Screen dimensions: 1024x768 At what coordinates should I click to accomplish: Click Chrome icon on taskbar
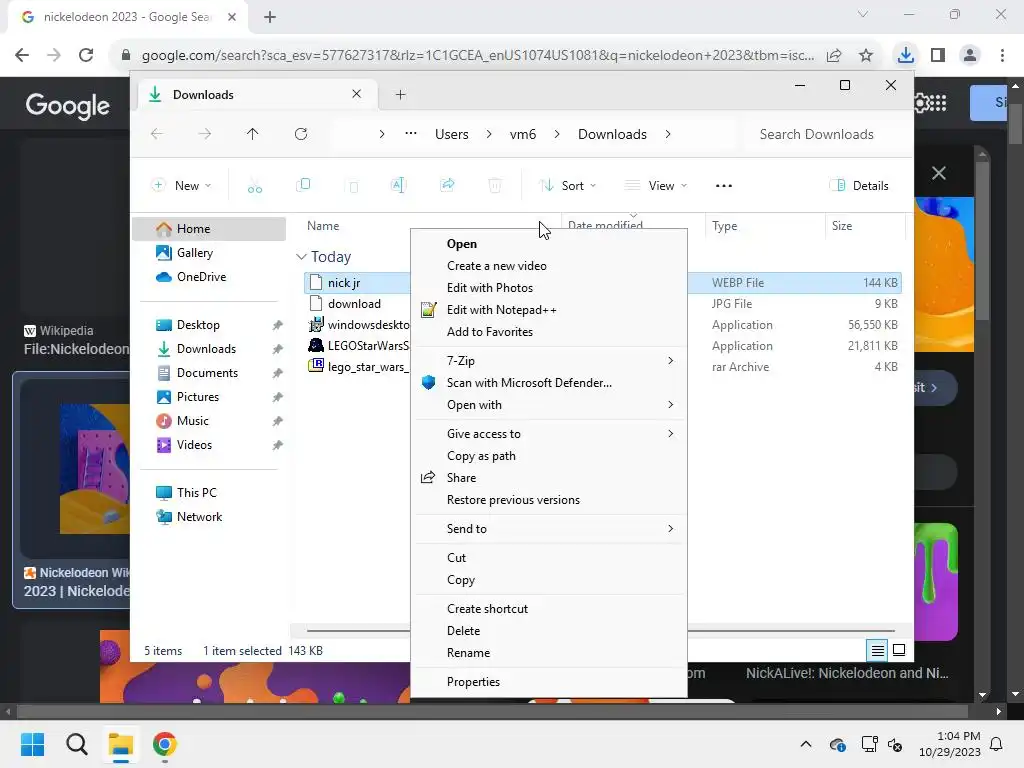(165, 744)
